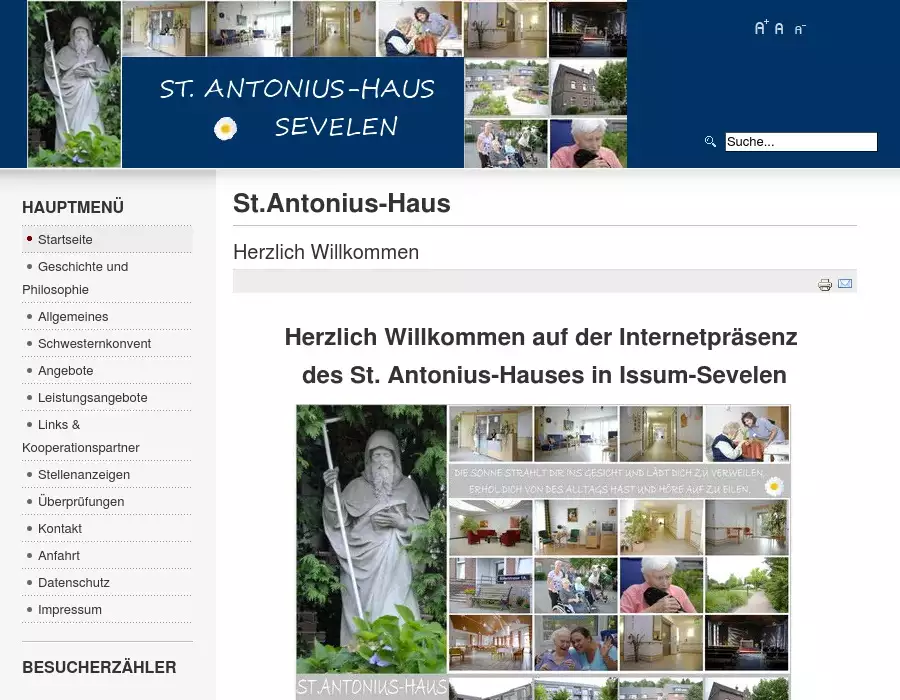Open the Anfahrt directions page
The width and height of the screenshot is (900, 700).
coord(59,556)
